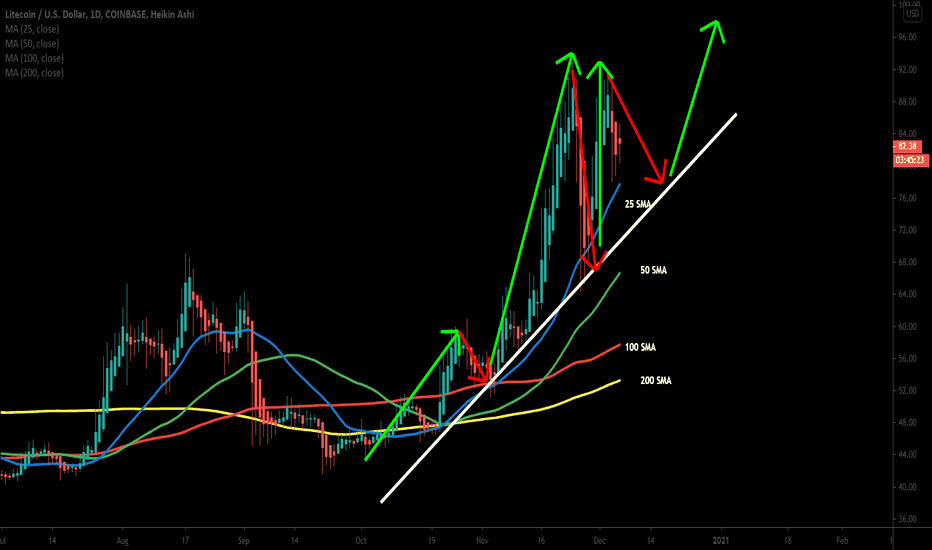Click the Nov label on the time axis
932x550 pixels.
pyautogui.click(x=482, y=540)
